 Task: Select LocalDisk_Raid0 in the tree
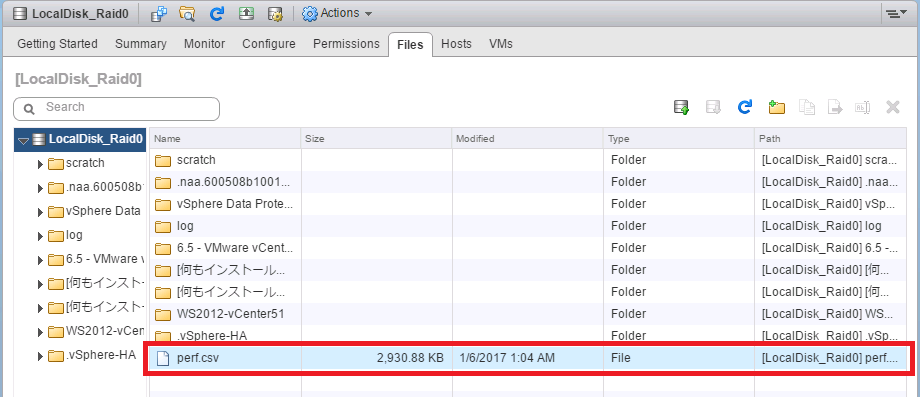(x=96, y=139)
